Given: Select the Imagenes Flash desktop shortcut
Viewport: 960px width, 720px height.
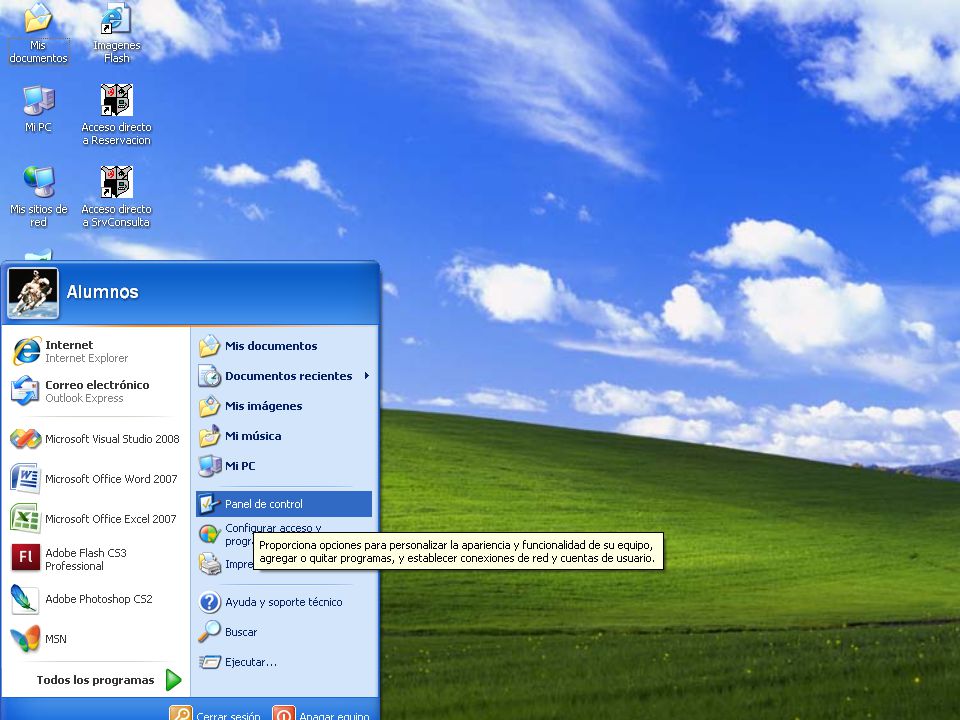Looking at the screenshot, I should click(x=116, y=34).
